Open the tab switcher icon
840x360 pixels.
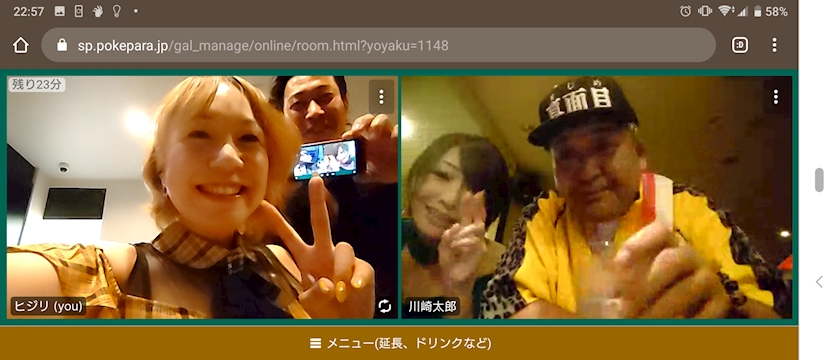pos(740,45)
